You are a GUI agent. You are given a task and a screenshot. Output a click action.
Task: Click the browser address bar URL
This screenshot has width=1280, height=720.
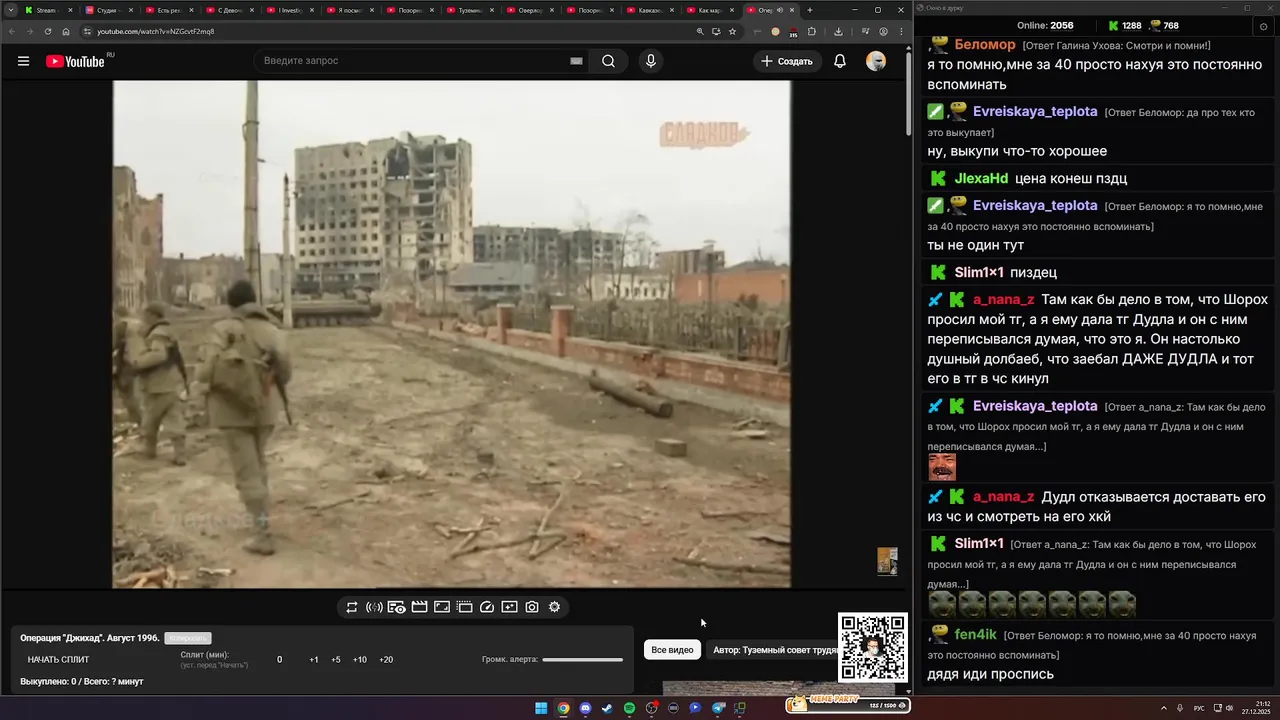tap(155, 31)
